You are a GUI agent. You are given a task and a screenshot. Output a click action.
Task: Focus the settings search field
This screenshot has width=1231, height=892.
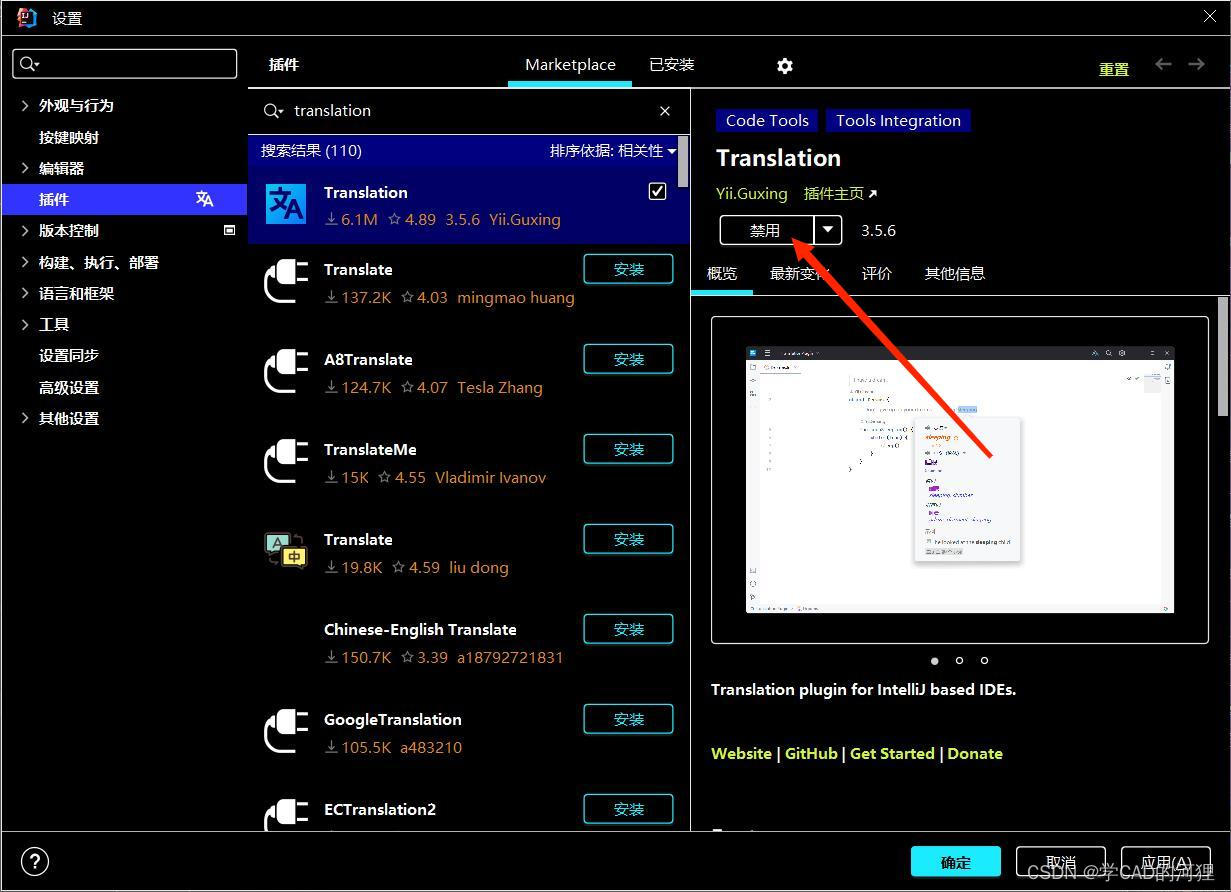click(x=125, y=64)
